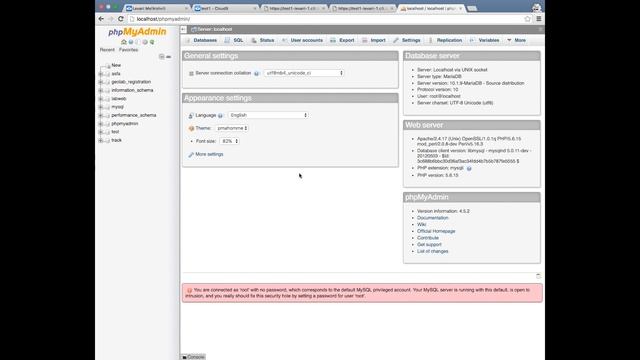Open the Variables tab
Viewport: 640px width, 360px height.
click(x=484, y=40)
